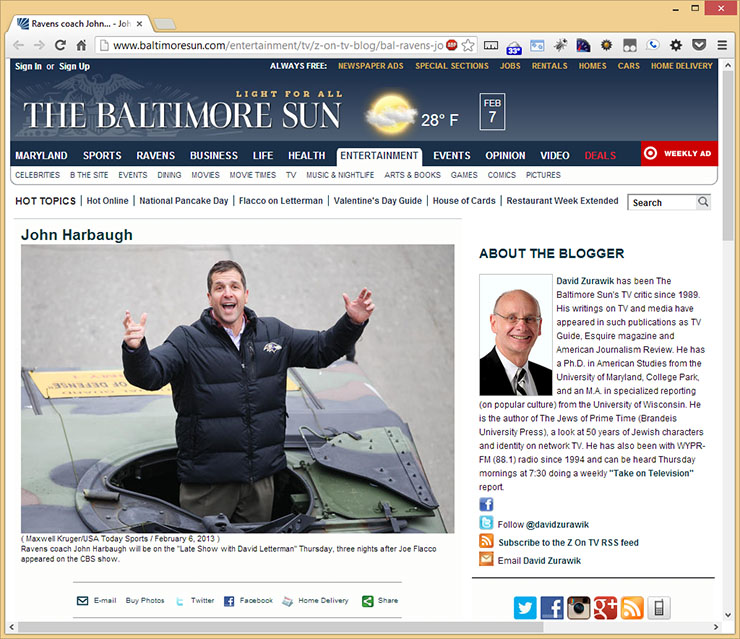Screen dimensions: 740x639
Task: Open the mobile phone icon button
Action: pos(659,608)
